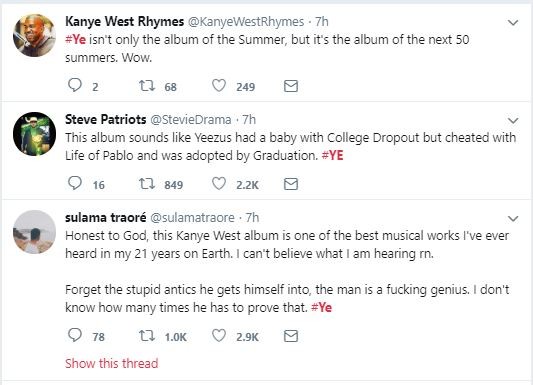Image resolution: width=533 pixels, height=385 pixels.
Task: Retweet sulama traoré's tweet
Action: [x=147, y=336]
